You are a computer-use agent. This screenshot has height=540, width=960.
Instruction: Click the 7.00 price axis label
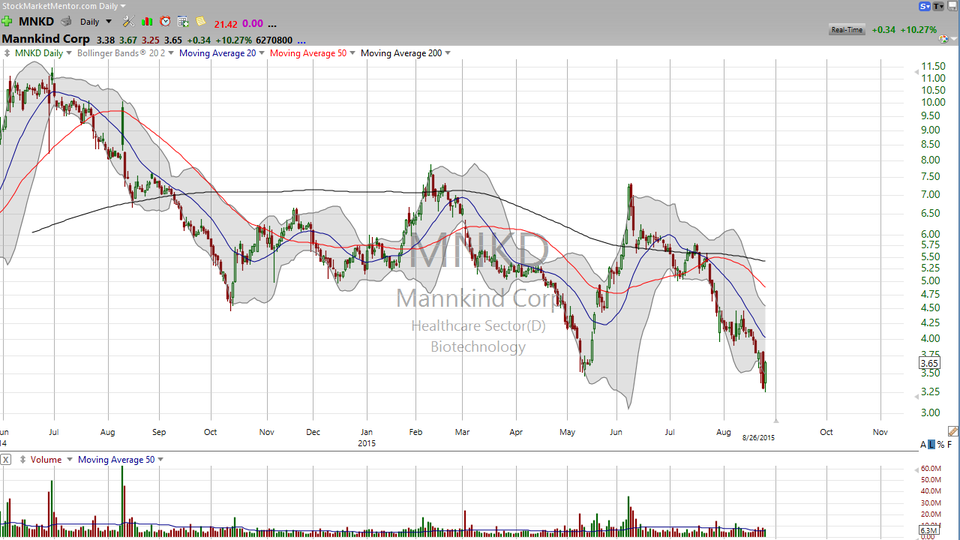point(931,195)
